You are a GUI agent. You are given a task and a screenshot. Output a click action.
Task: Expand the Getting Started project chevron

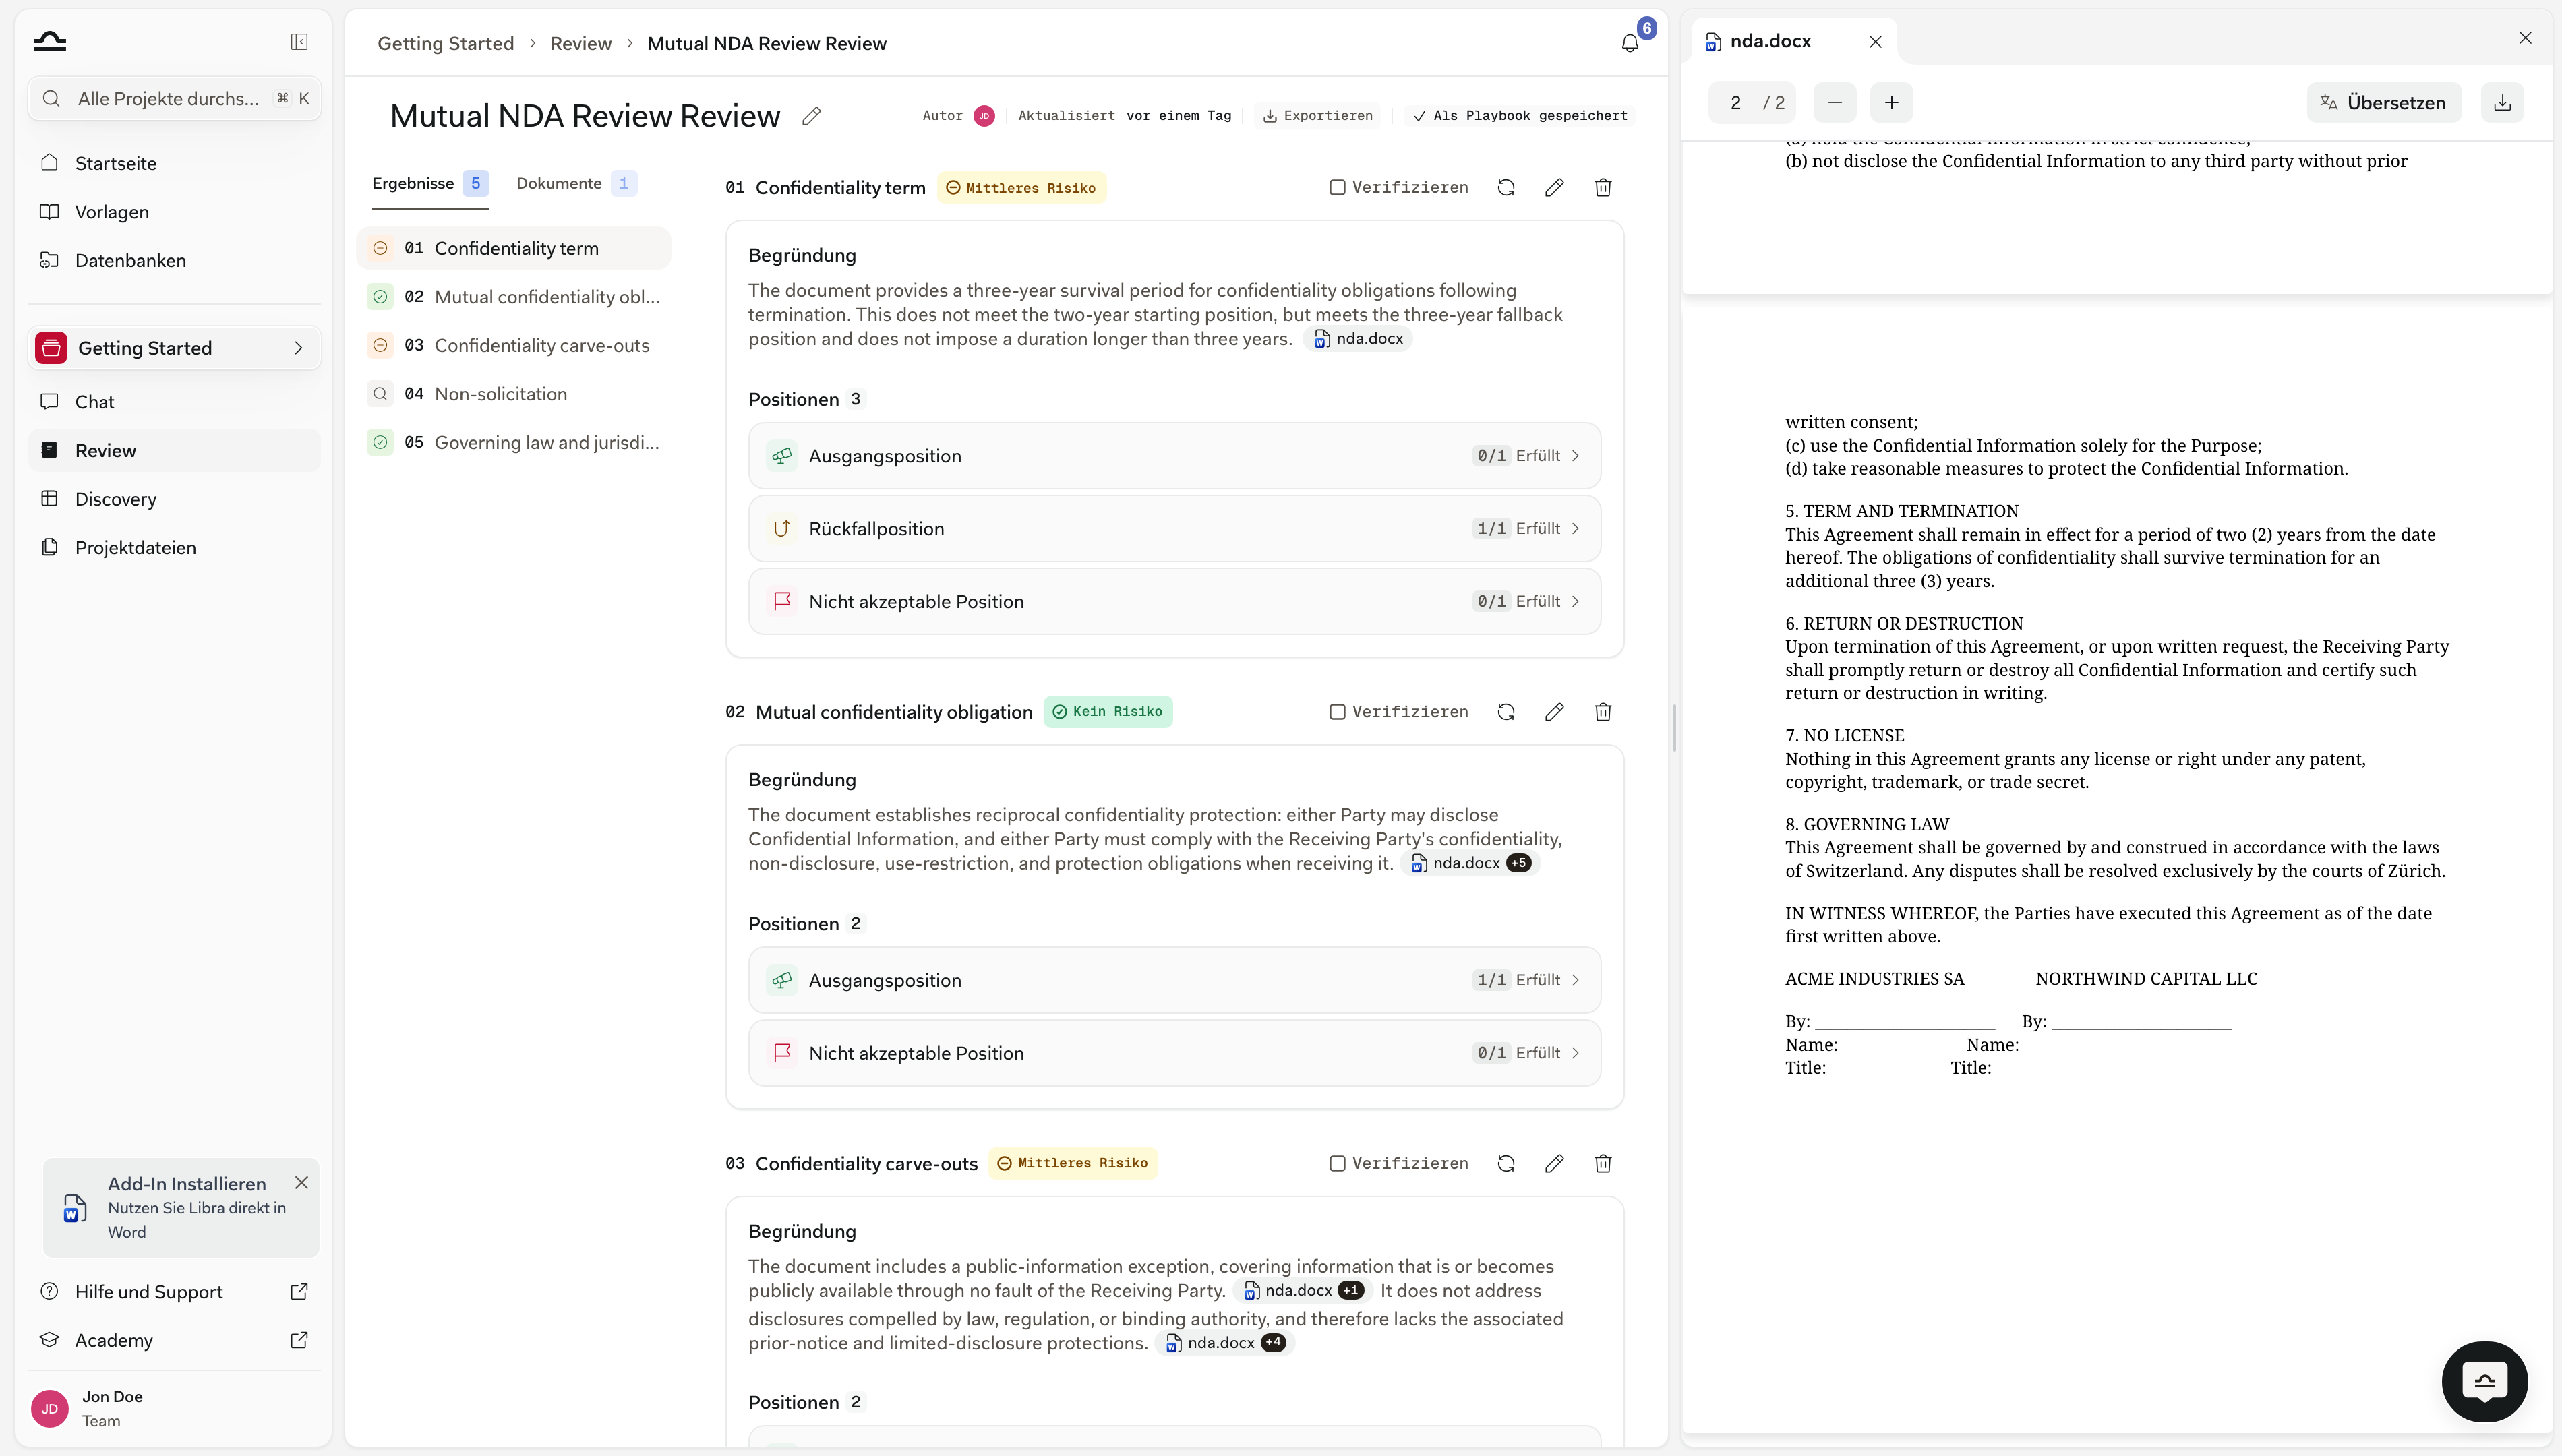(298, 348)
